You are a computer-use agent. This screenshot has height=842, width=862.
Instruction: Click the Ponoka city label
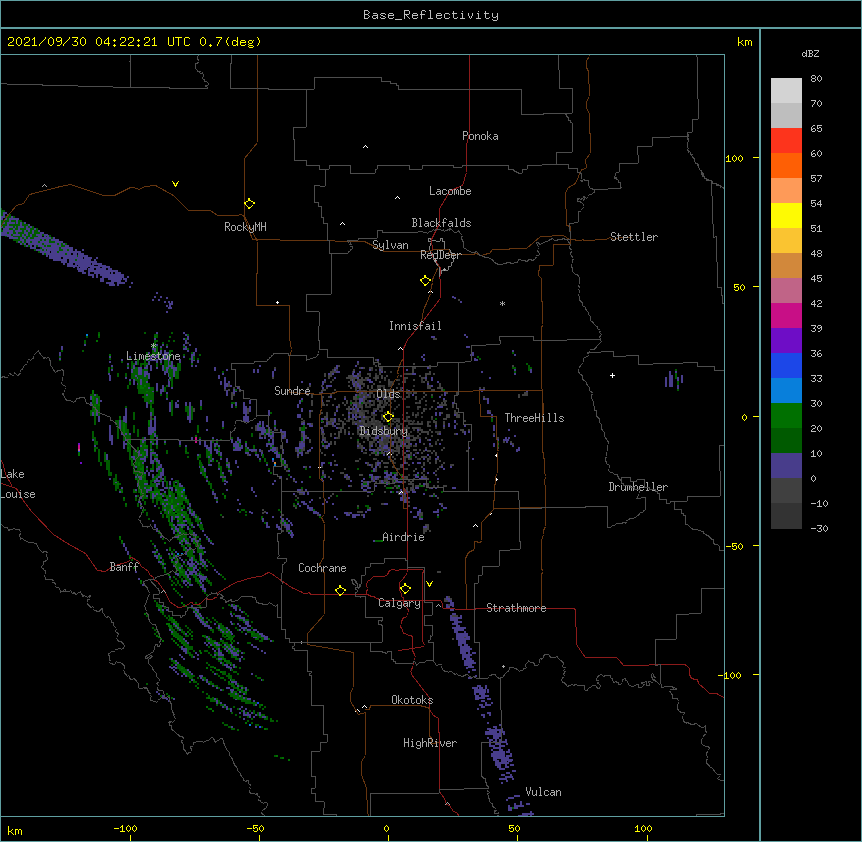480,136
